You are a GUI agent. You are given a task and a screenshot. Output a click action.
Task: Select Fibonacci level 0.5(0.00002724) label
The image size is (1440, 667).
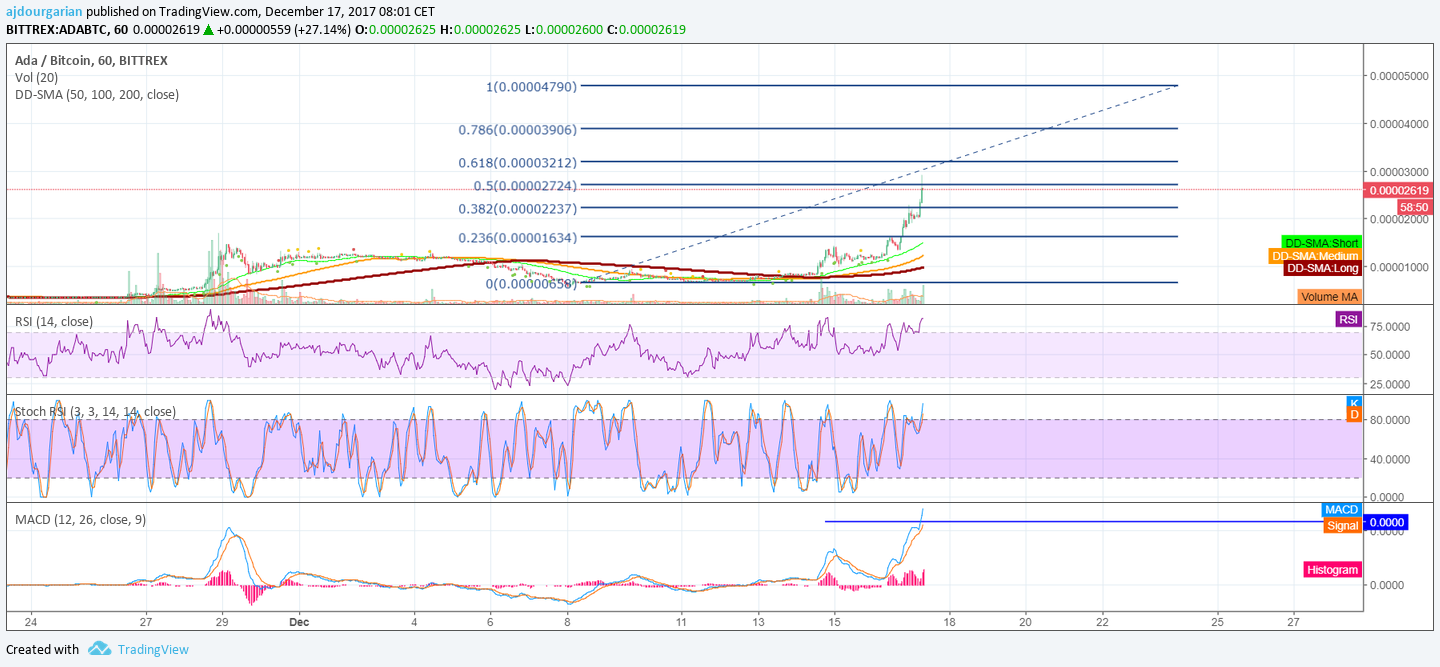pos(525,186)
